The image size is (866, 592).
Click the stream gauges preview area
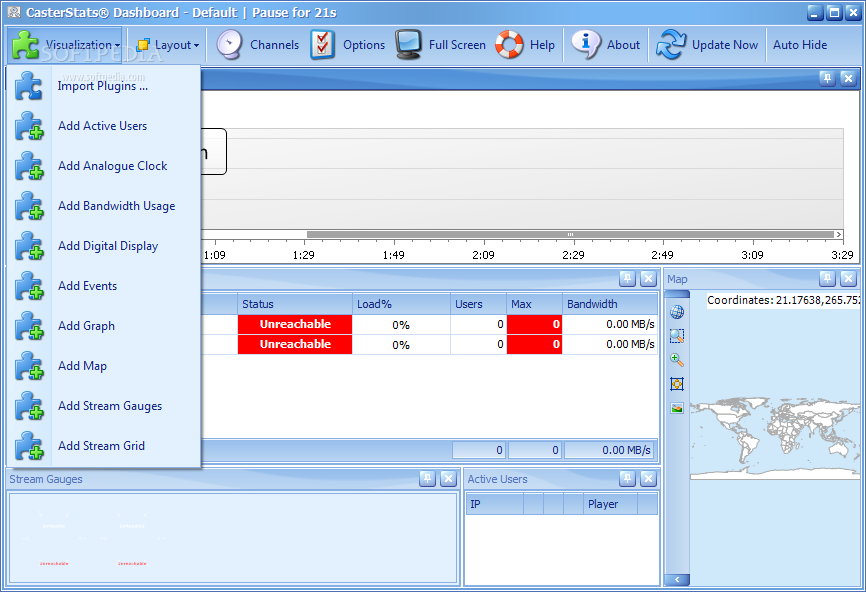pos(234,538)
